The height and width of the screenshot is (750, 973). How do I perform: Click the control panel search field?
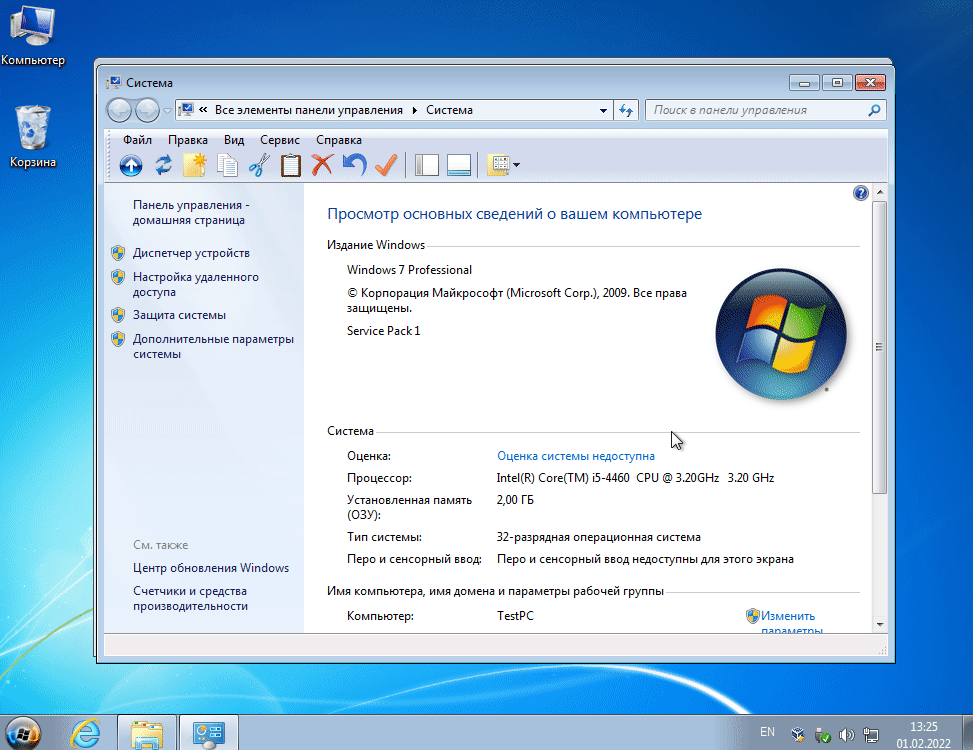coord(766,110)
